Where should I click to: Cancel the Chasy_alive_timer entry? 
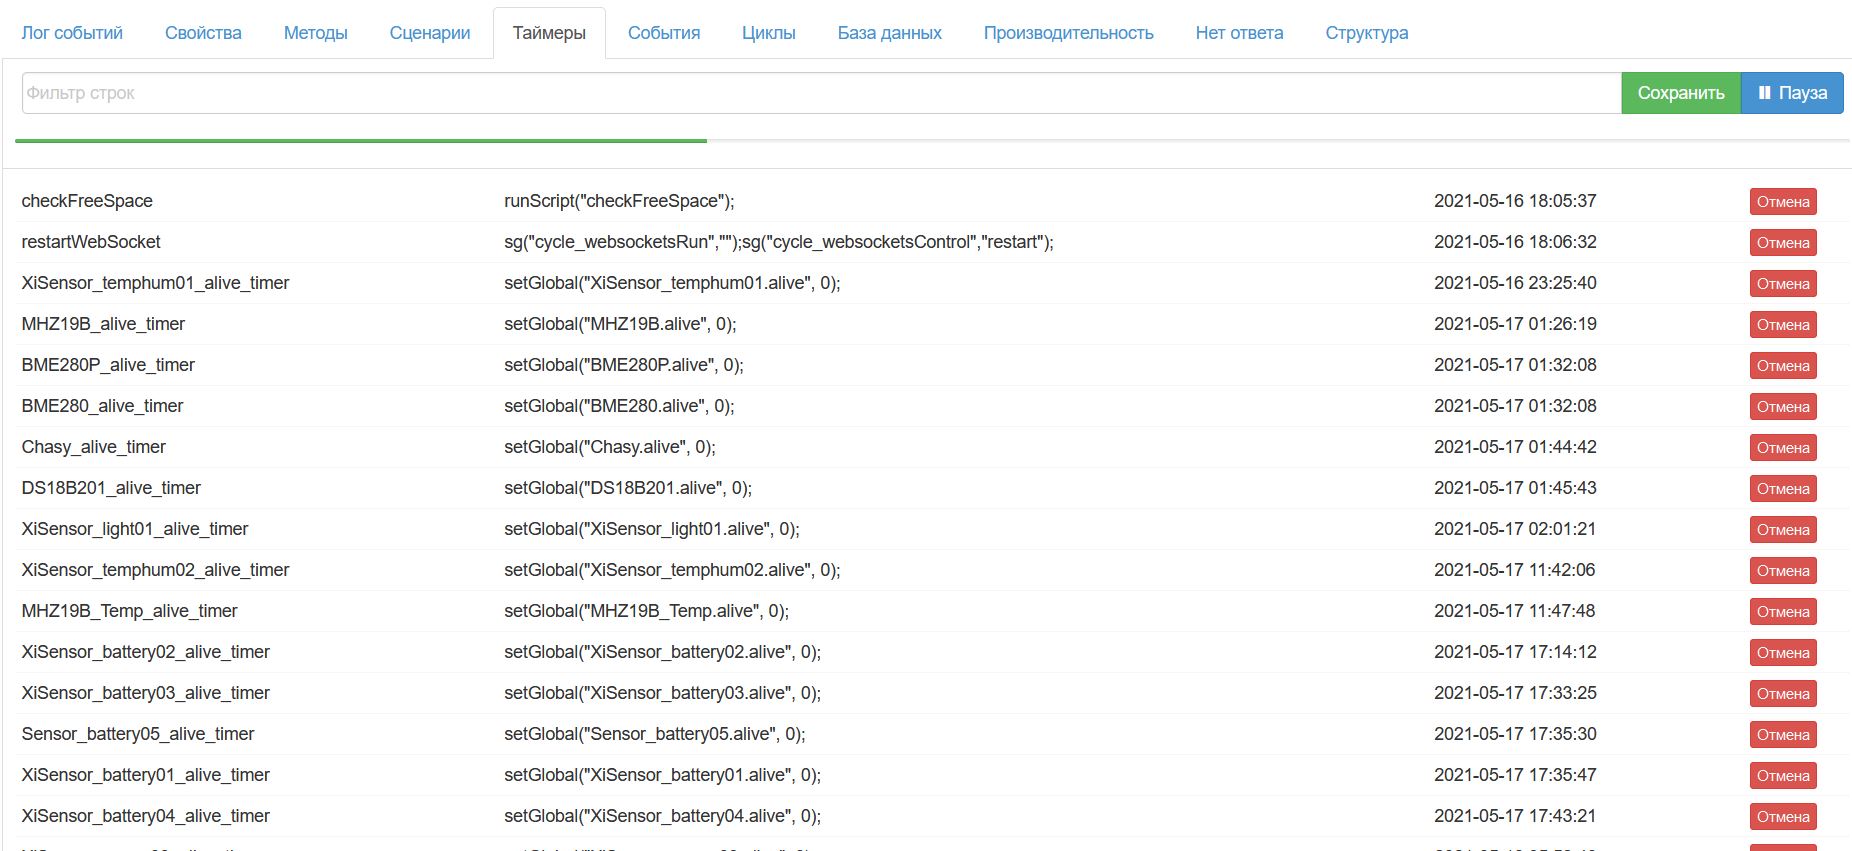[1782, 448]
